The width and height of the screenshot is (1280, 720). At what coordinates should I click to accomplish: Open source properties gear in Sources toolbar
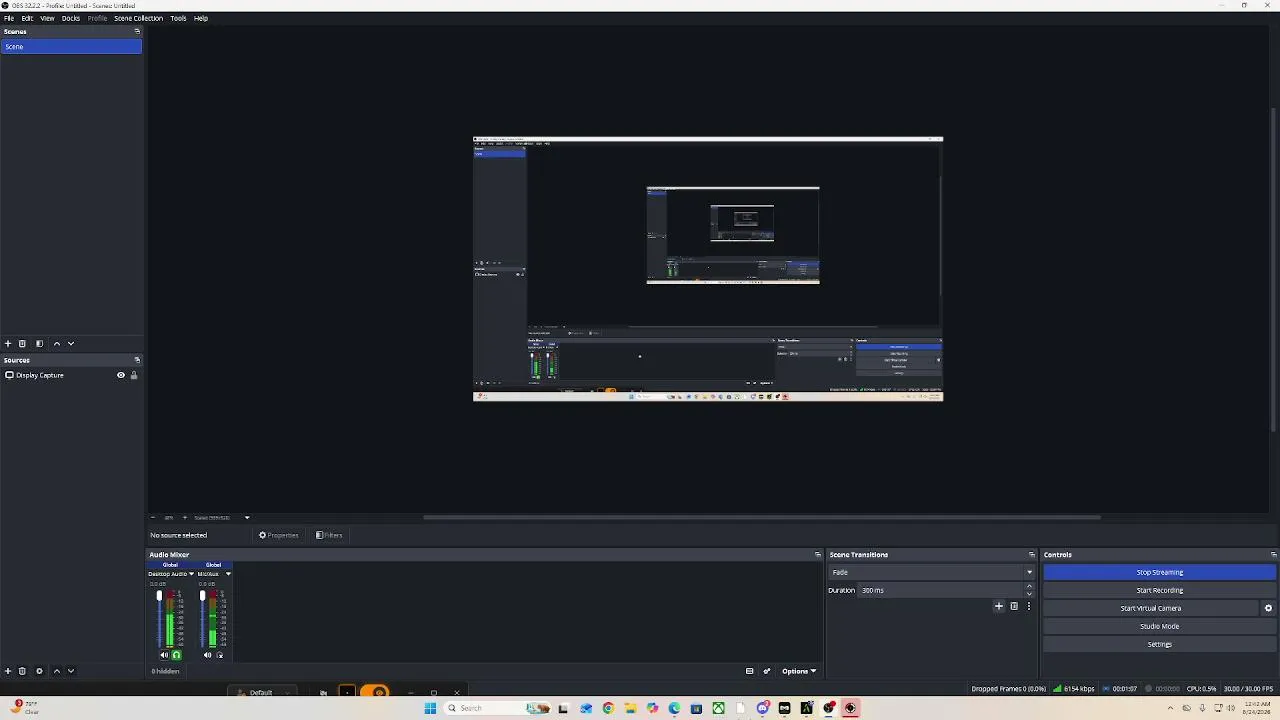(39, 671)
